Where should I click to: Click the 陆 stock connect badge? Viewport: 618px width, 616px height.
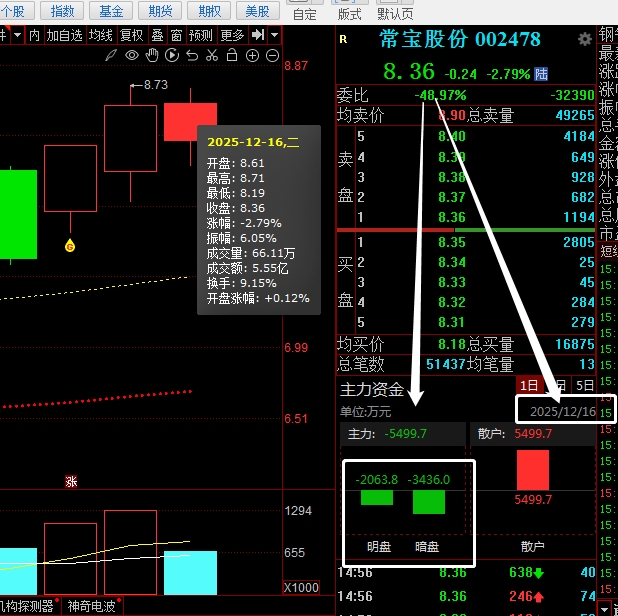pos(541,74)
